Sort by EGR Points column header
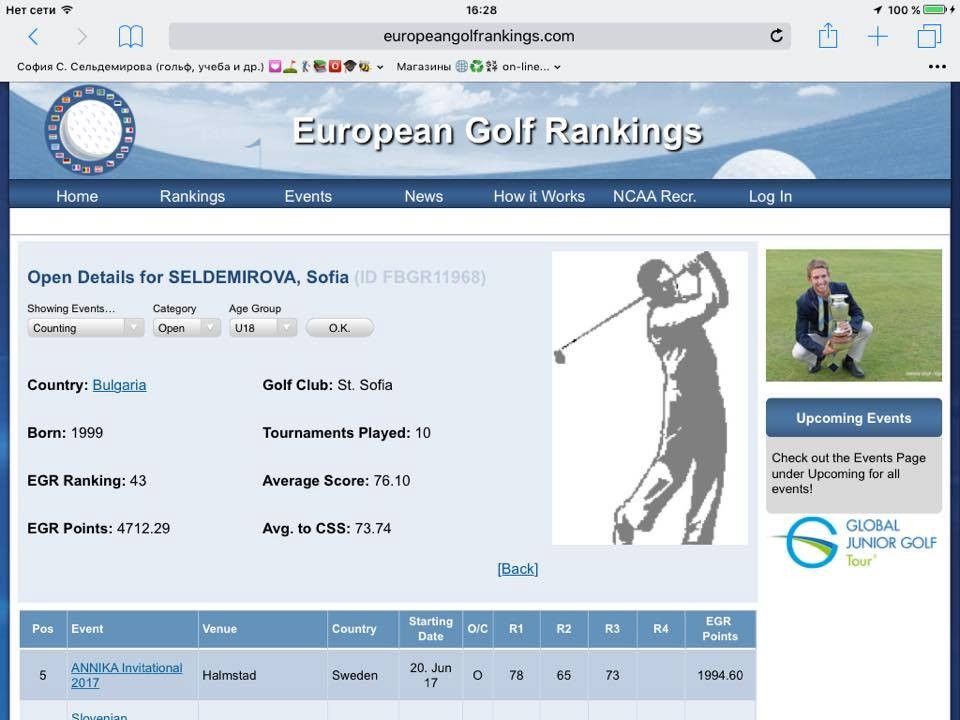960x720 pixels. coord(720,629)
